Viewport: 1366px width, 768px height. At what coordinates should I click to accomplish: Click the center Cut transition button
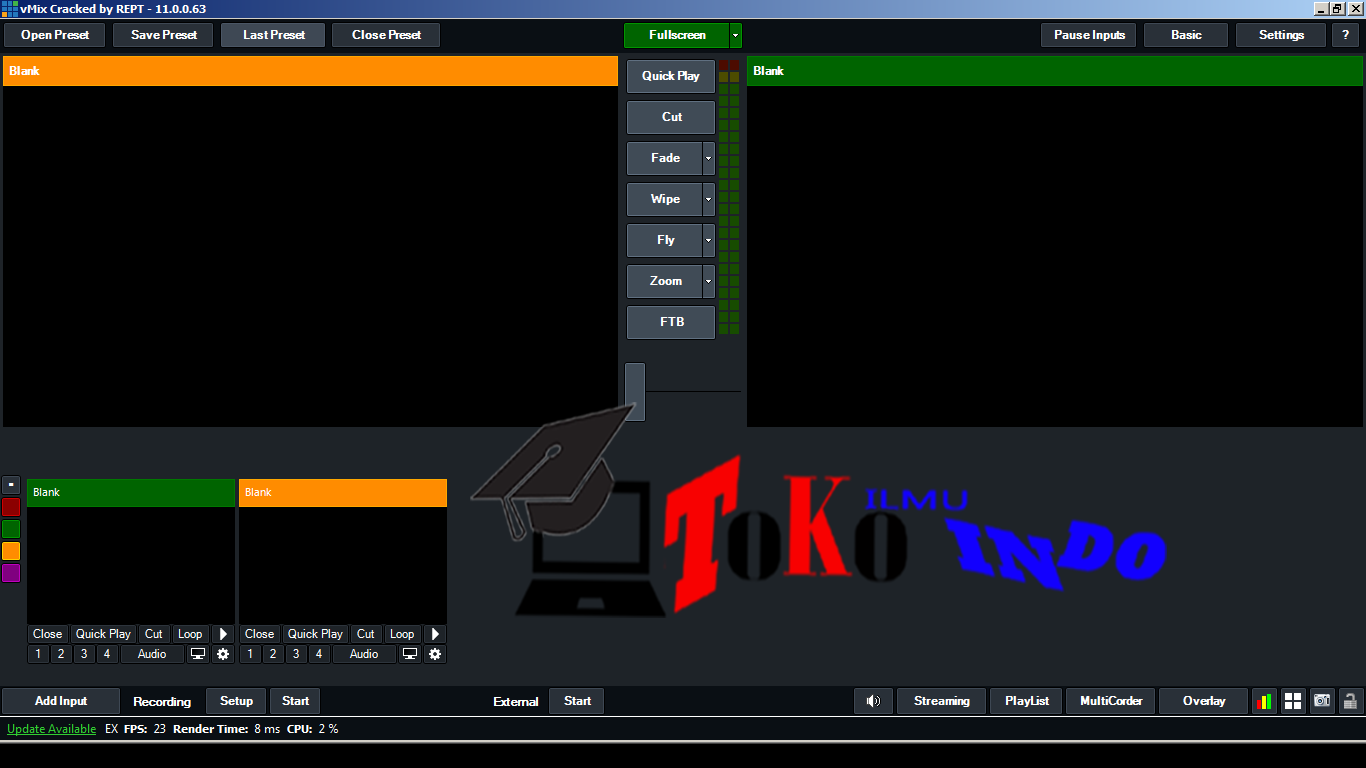pos(671,117)
